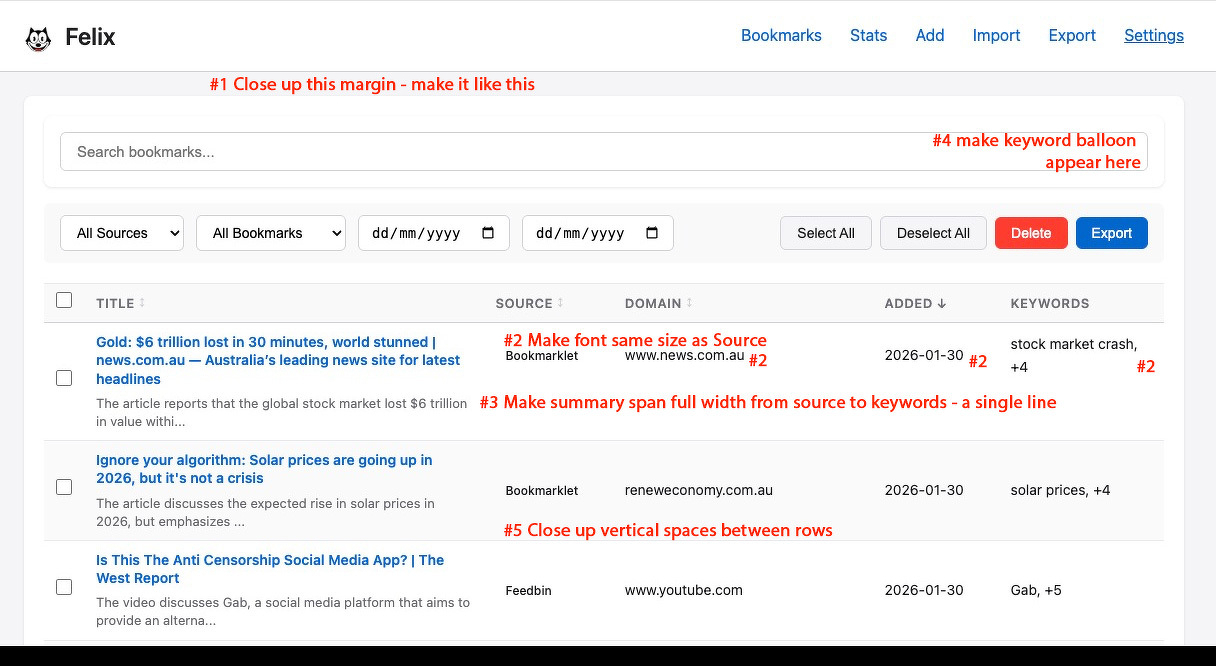Go to Stats in top navigation
This screenshot has height=666, width=1216.
pyautogui.click(x=868, y=36)
